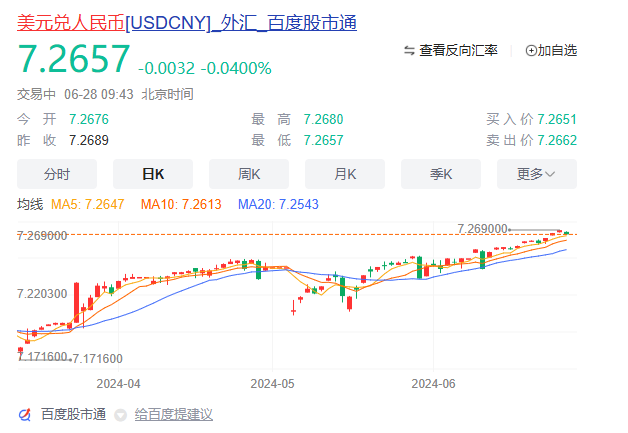Viewport: 628px width, 433px height.
Task: Click the plus icon of 加自选
Action: [531, 51]
